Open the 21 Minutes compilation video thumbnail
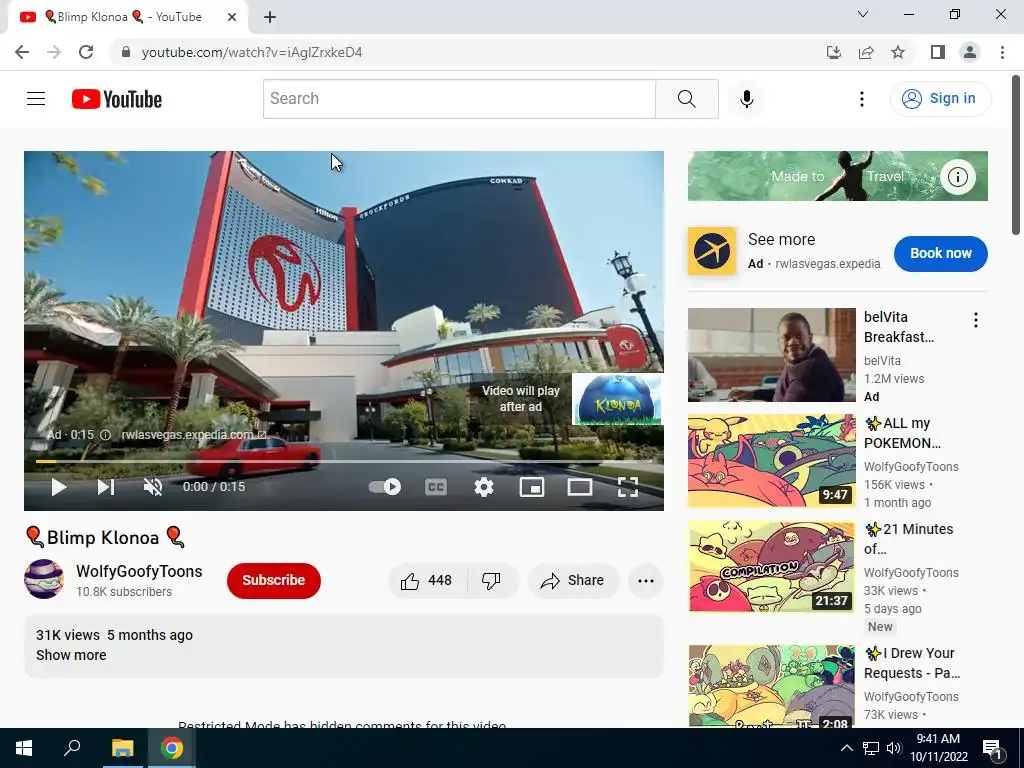This screenshot has width=1024, height=768. coord(771,566)
